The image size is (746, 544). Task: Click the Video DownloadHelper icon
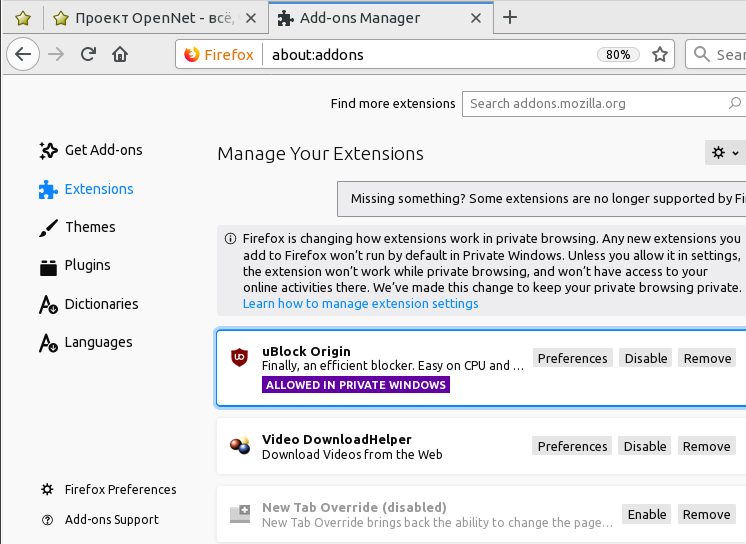240,446
